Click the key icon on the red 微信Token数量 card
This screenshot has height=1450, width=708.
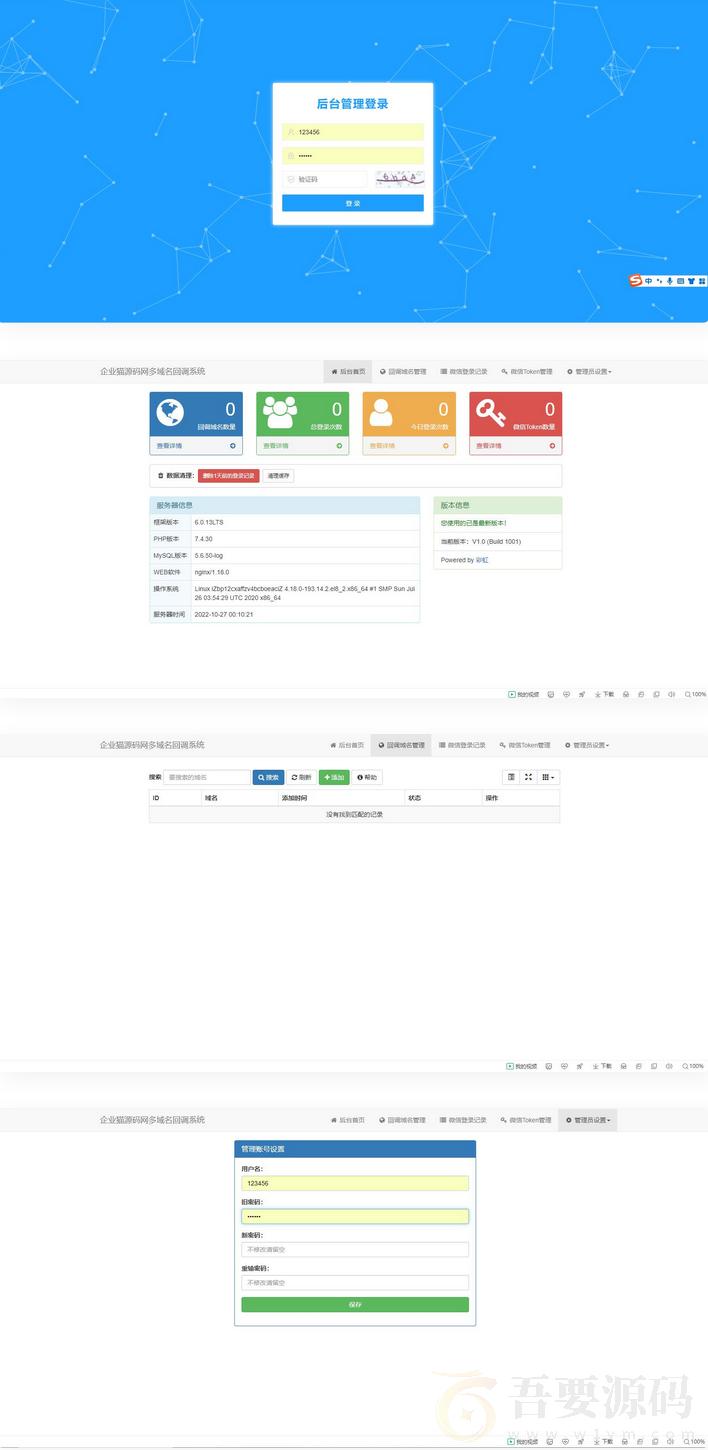point(491,412)
